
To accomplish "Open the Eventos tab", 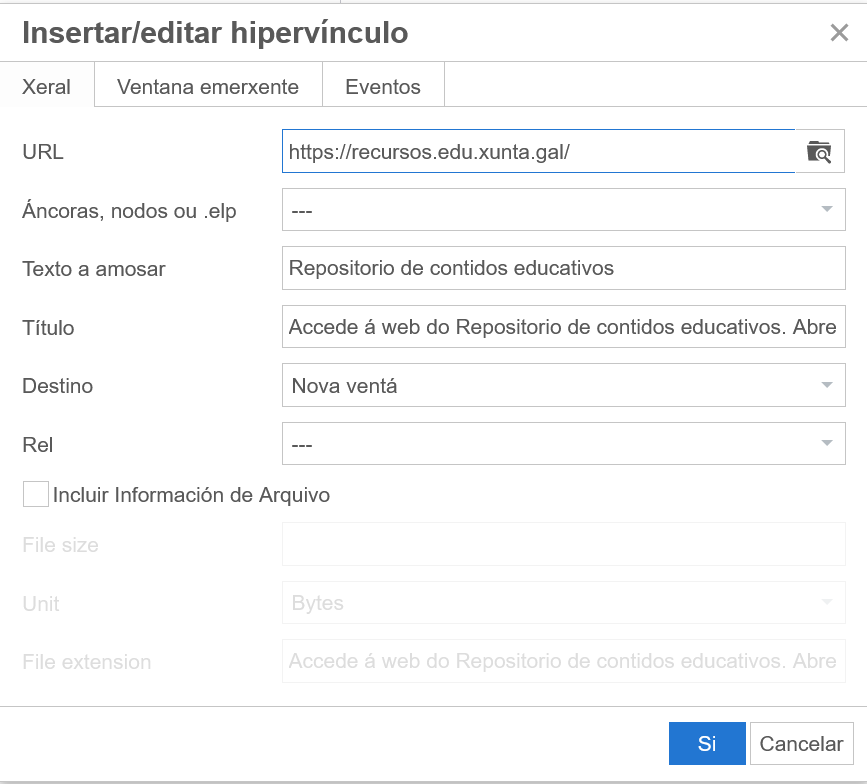I will pyautogui.click(x=383, y=87).
